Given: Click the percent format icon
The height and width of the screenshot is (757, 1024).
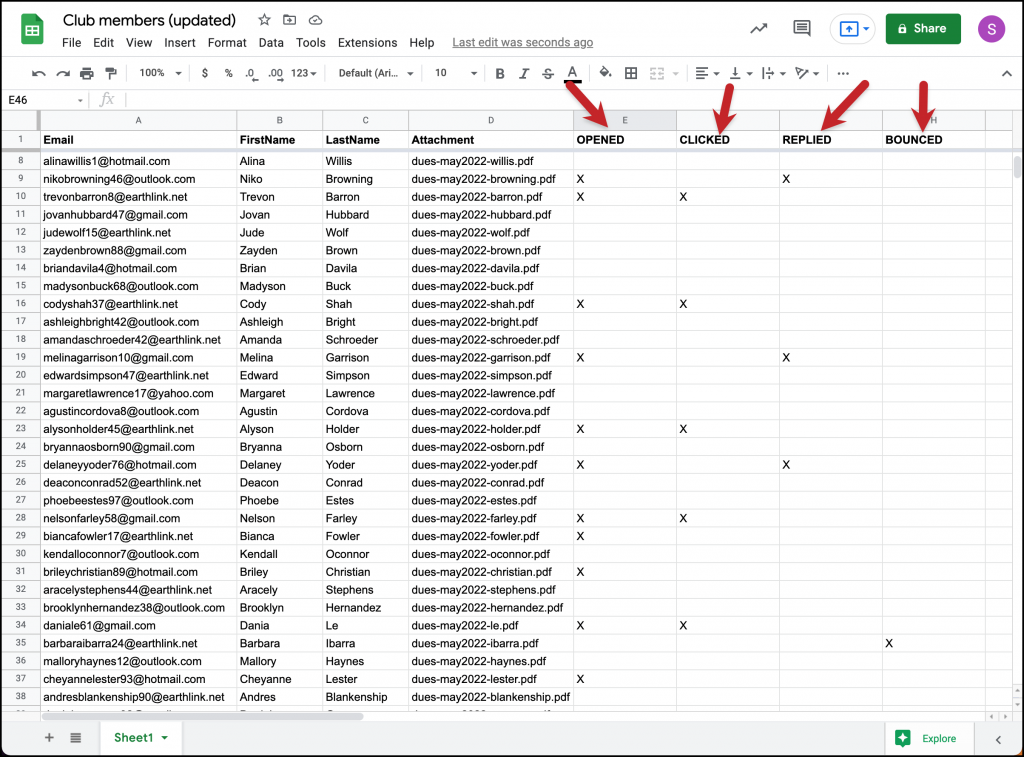Looking at the screenshot, I should tap(229, 73).
